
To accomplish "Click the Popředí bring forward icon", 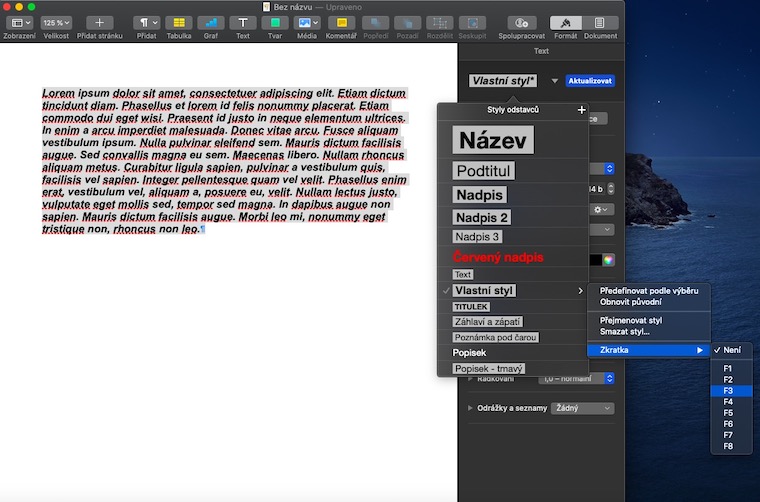I will point(376,23).
